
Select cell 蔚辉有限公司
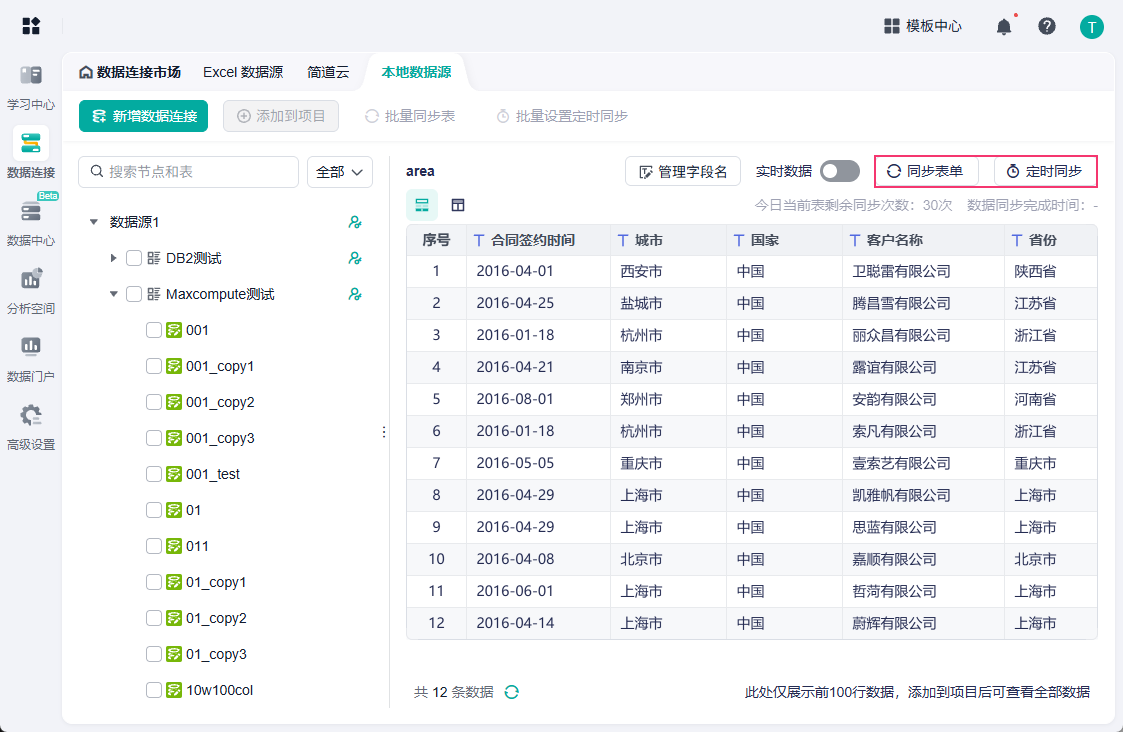pos(923,623)
